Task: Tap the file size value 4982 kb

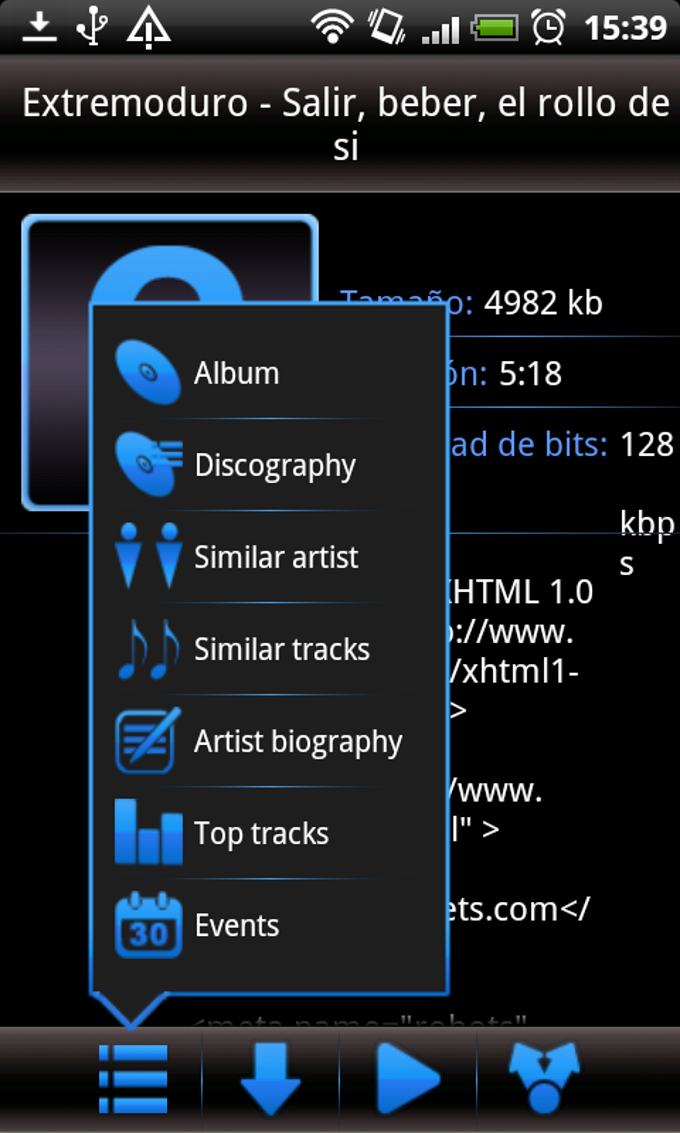Action: [x=543, y=304]
